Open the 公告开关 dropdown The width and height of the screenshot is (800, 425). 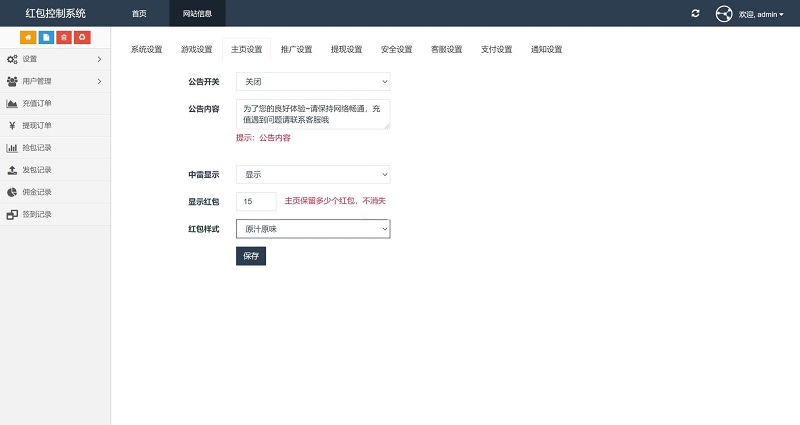[313, 82]
